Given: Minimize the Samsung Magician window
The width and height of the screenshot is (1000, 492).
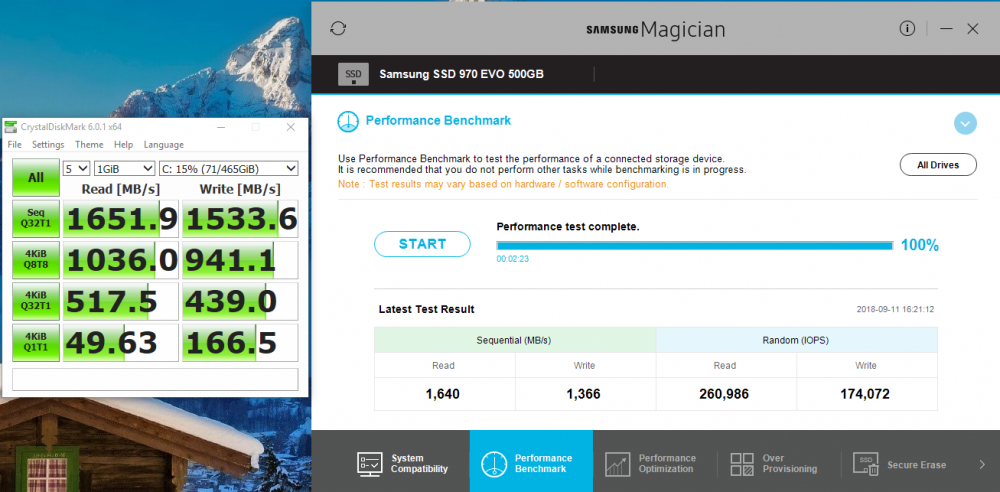Looking at the screenshot, I should click(946, 29).
